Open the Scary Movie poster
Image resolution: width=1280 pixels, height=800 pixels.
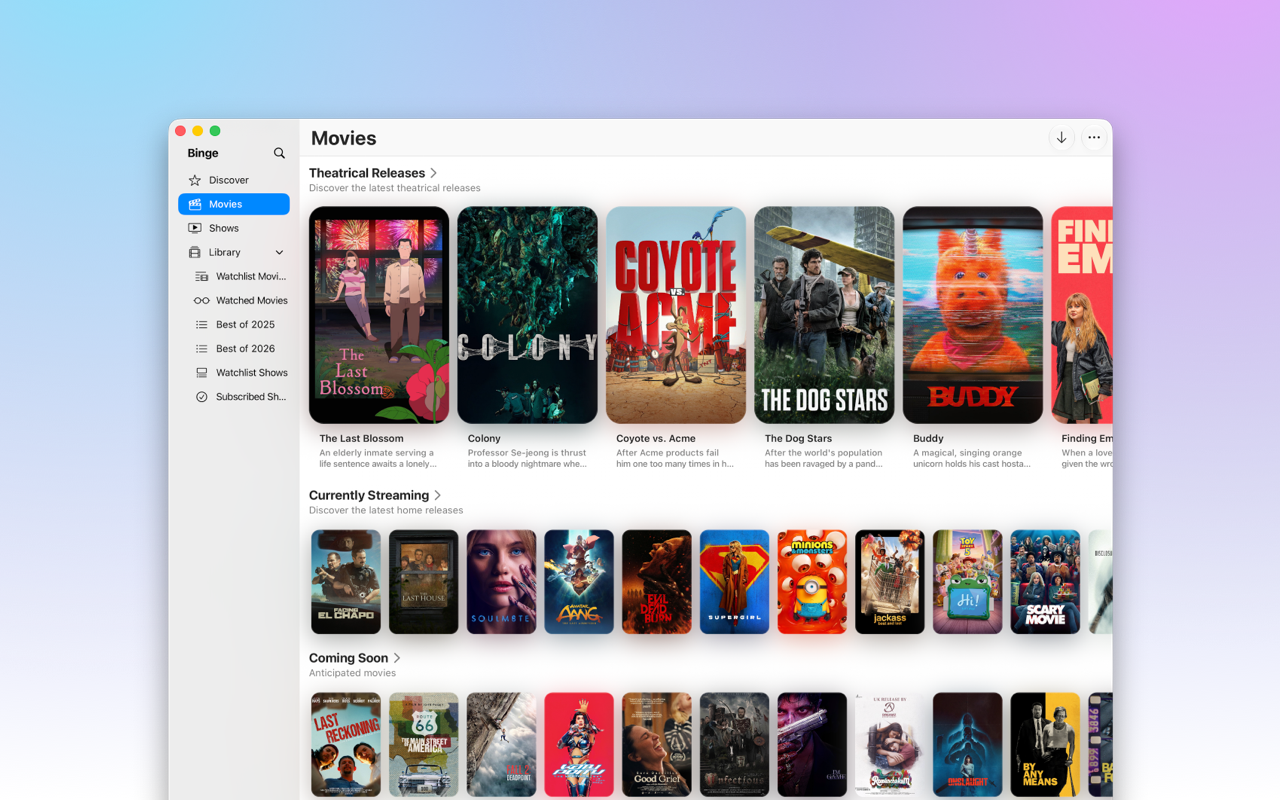pos(1046,582)
